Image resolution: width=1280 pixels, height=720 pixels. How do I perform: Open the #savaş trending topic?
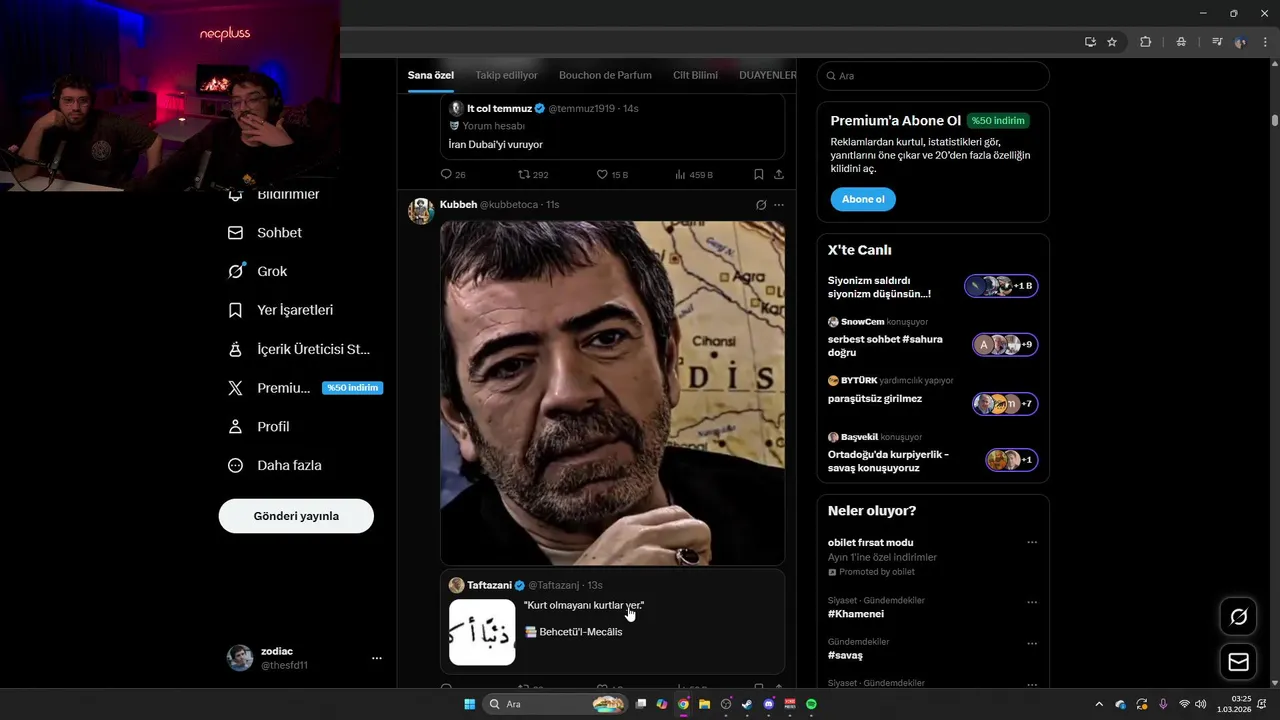click(x=845, y=655)
